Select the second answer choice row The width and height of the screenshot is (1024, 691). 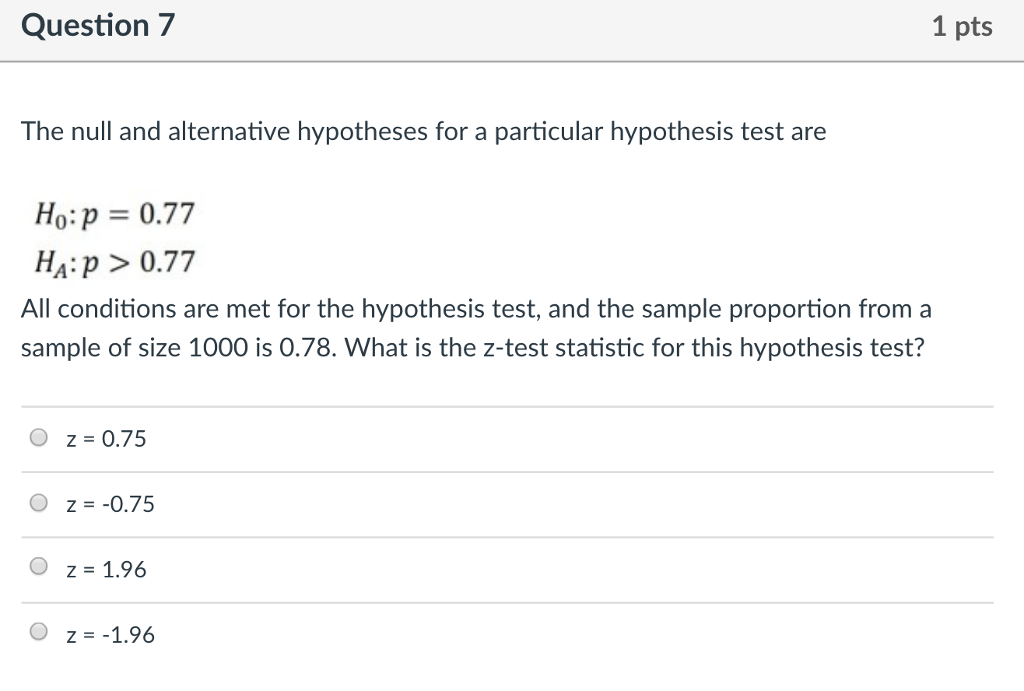pos(400,504)
